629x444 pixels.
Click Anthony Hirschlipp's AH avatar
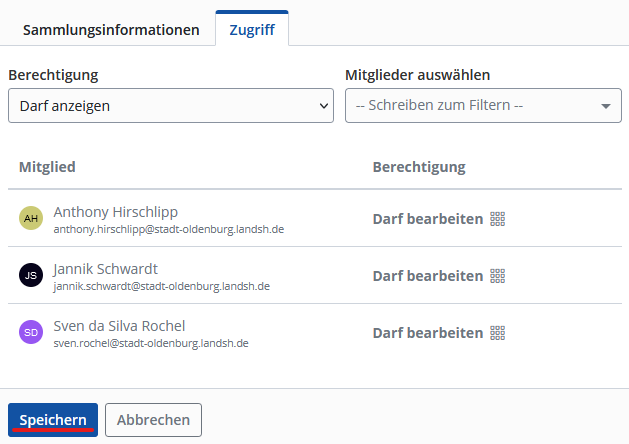coord(31,219)
